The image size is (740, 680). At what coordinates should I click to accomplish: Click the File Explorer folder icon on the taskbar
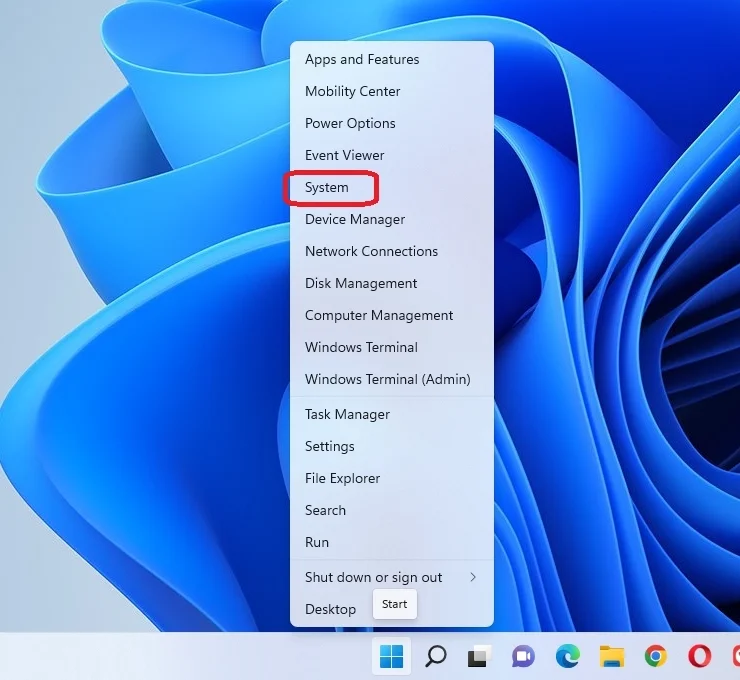611,656
